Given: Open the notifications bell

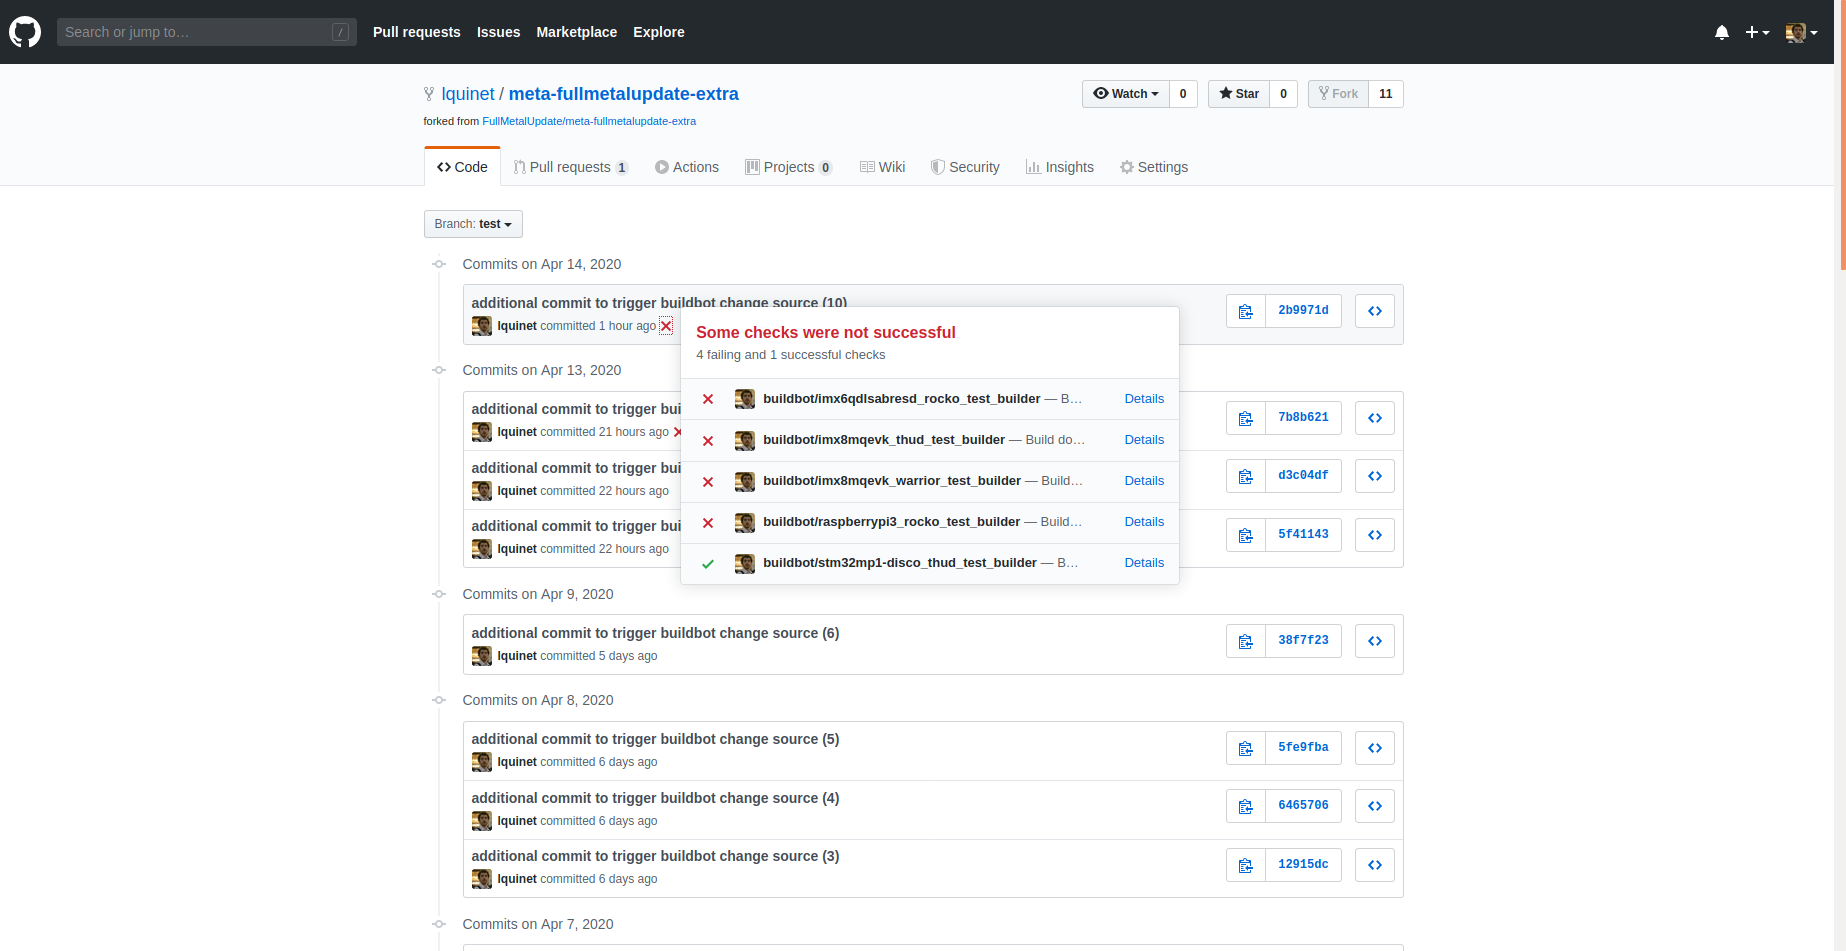Looking at the screenshot, I should click(x=1722, y=32).
